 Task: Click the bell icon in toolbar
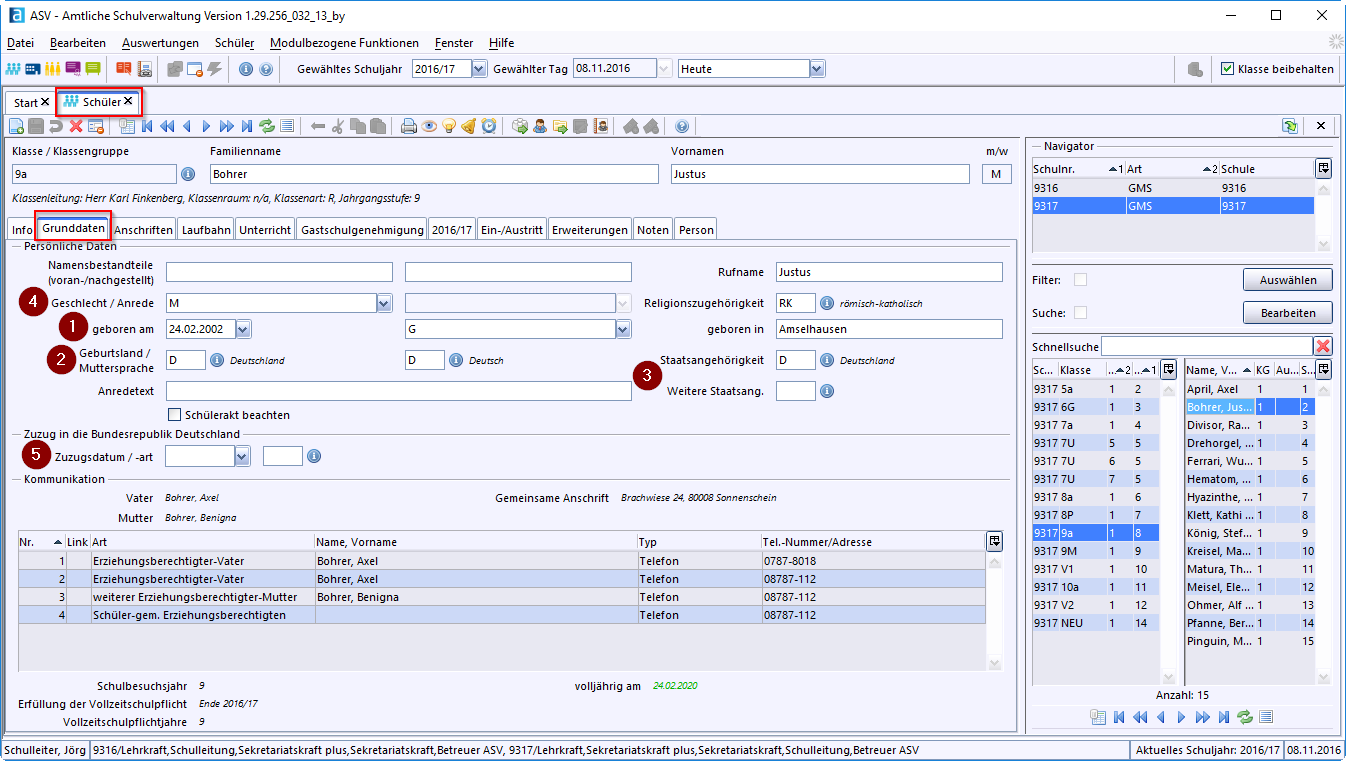469,126
